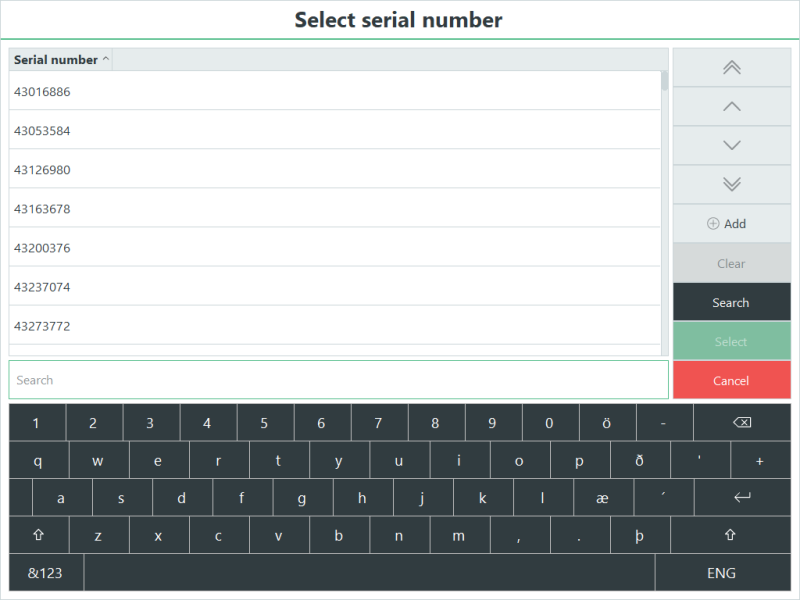Click the Add button
The height and width of the screenshot is (600, 800).
point(732,223)
